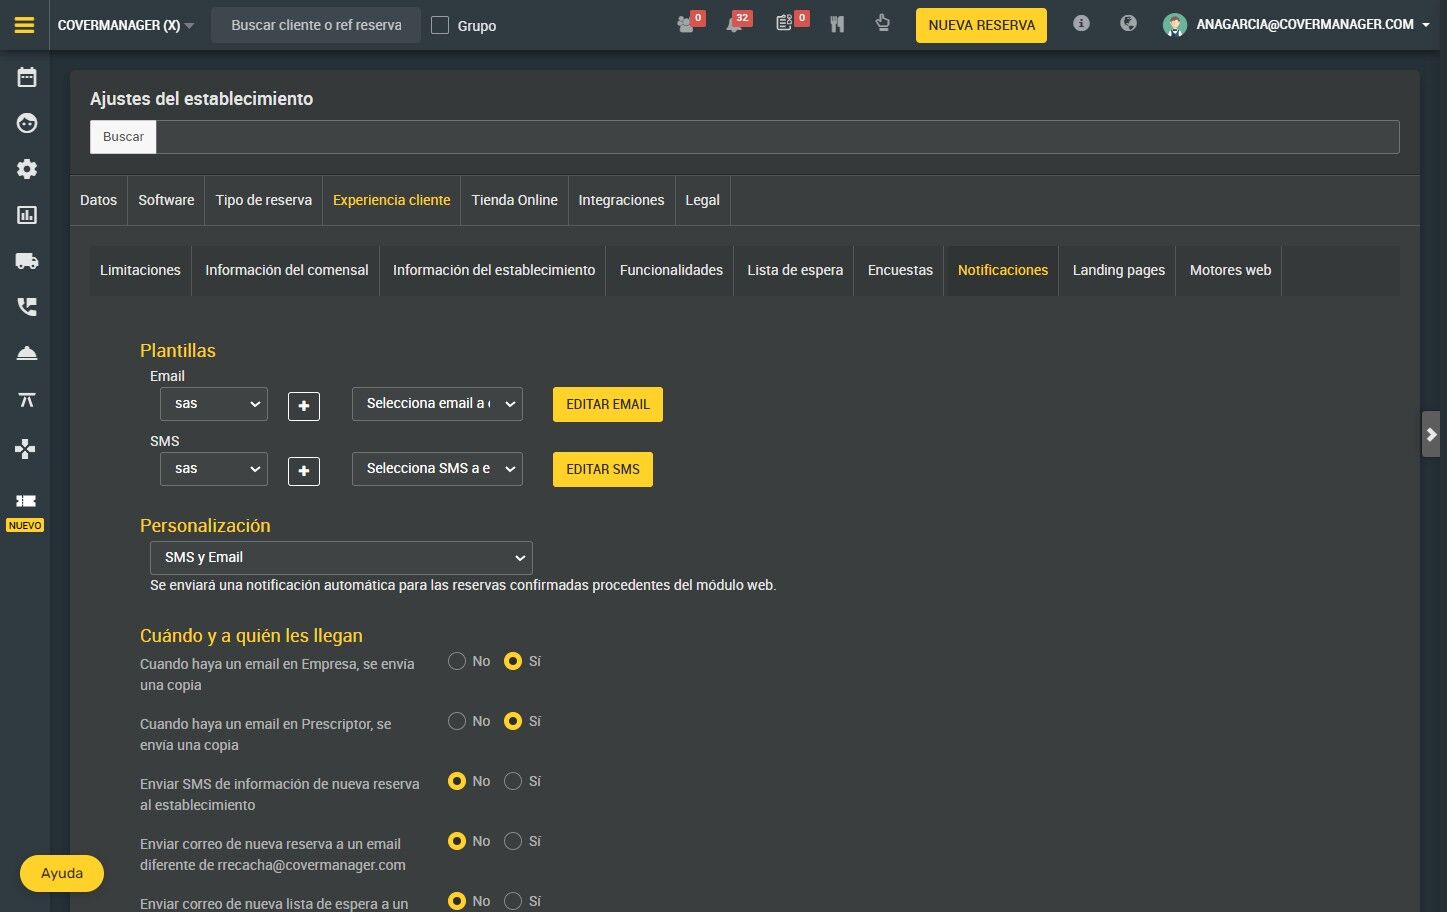Open the Motores web sub-tab

(x=1231, y=270)
